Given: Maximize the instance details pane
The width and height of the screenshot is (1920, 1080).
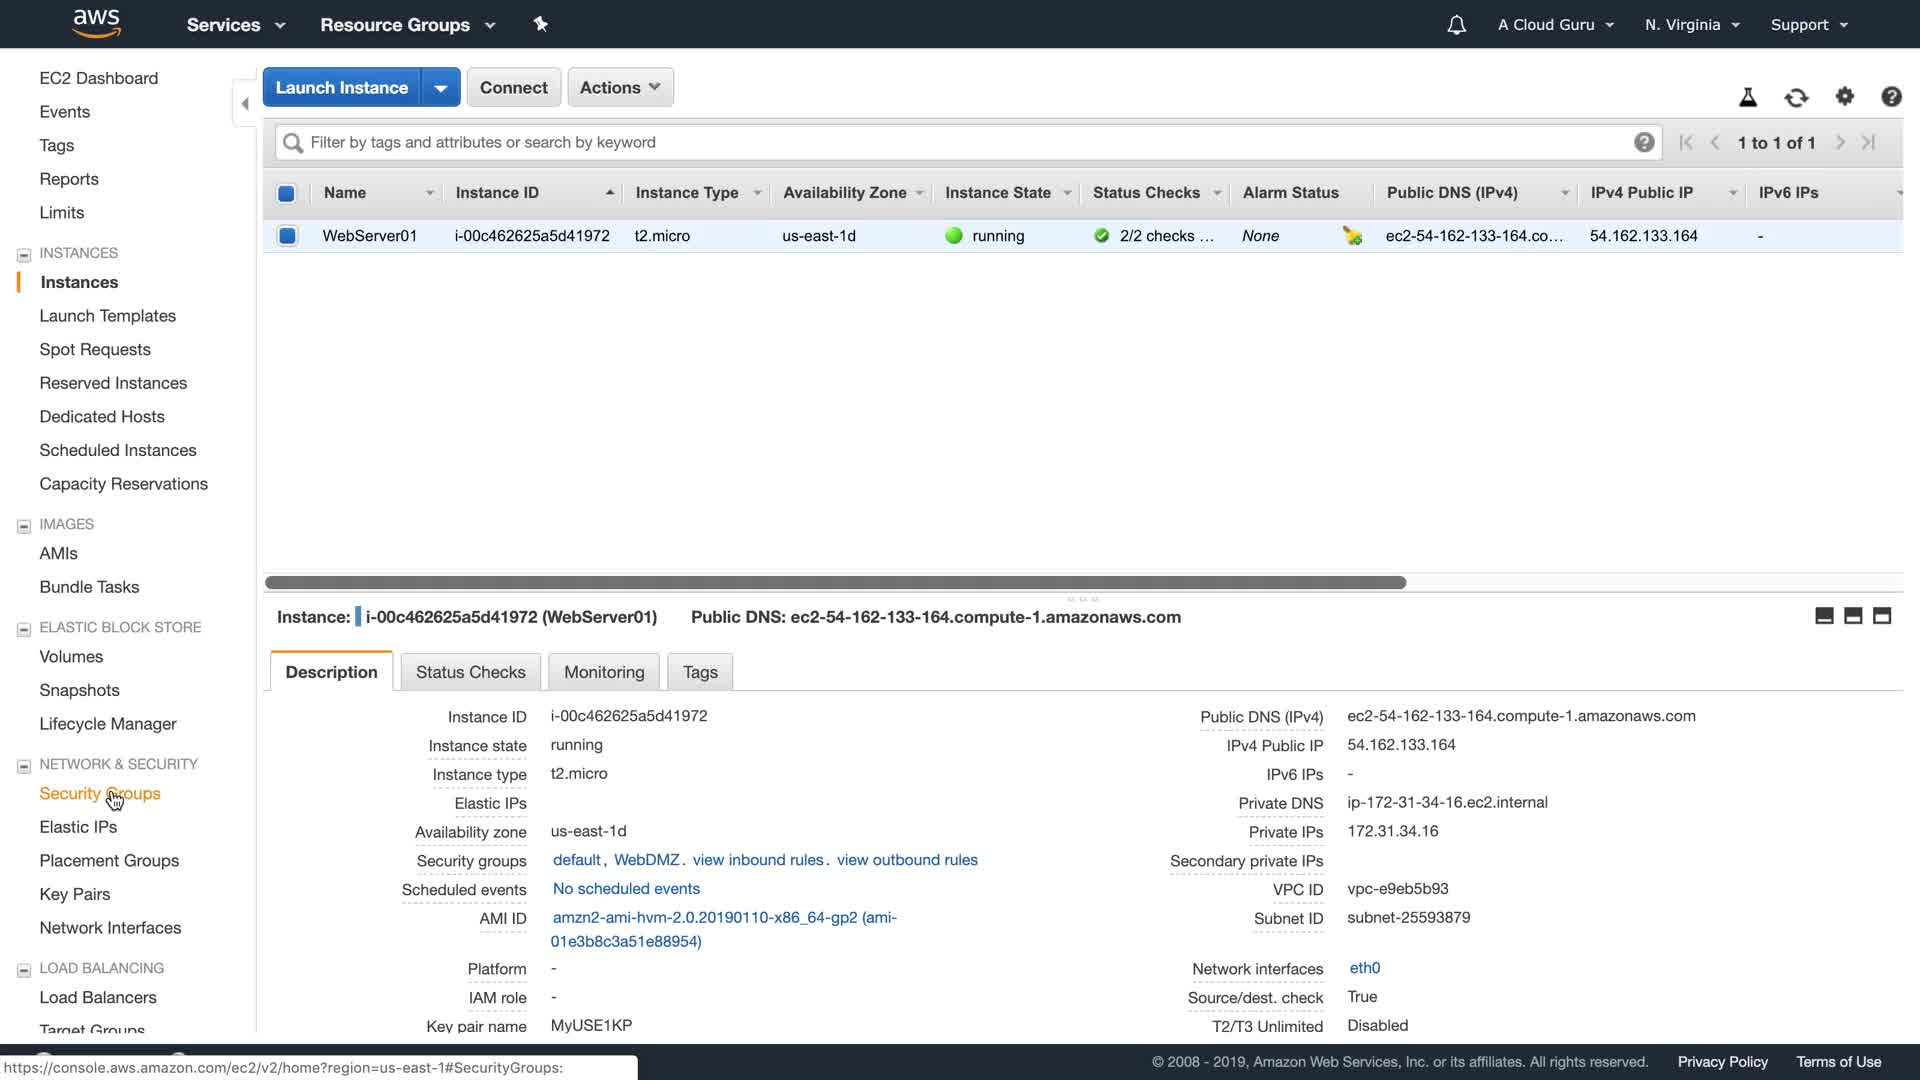Looking at the screenshot, I should coord(1882,616).
